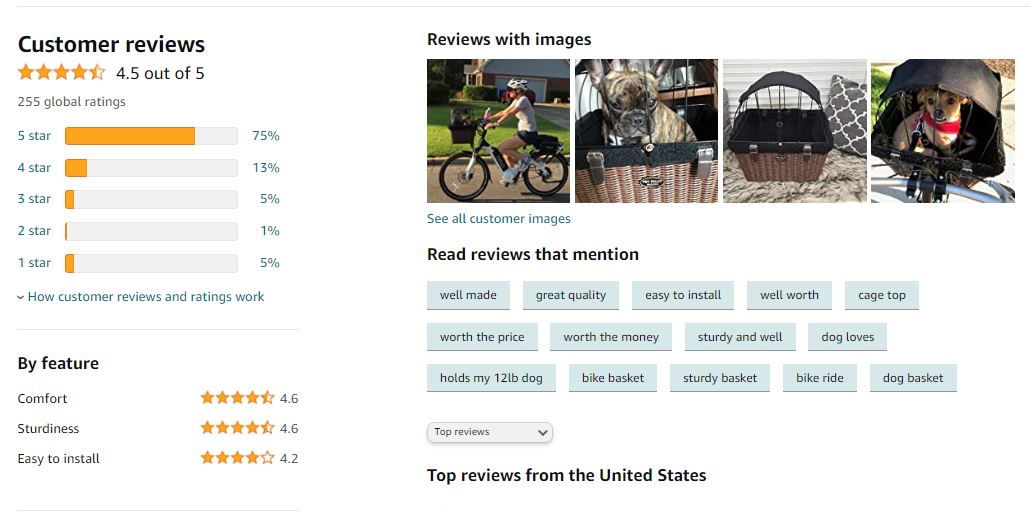Viewport: 1030px width, 522px height.
Task: Select the "well made" review tag
Action: pyautogui.click(x=468, y=295)
